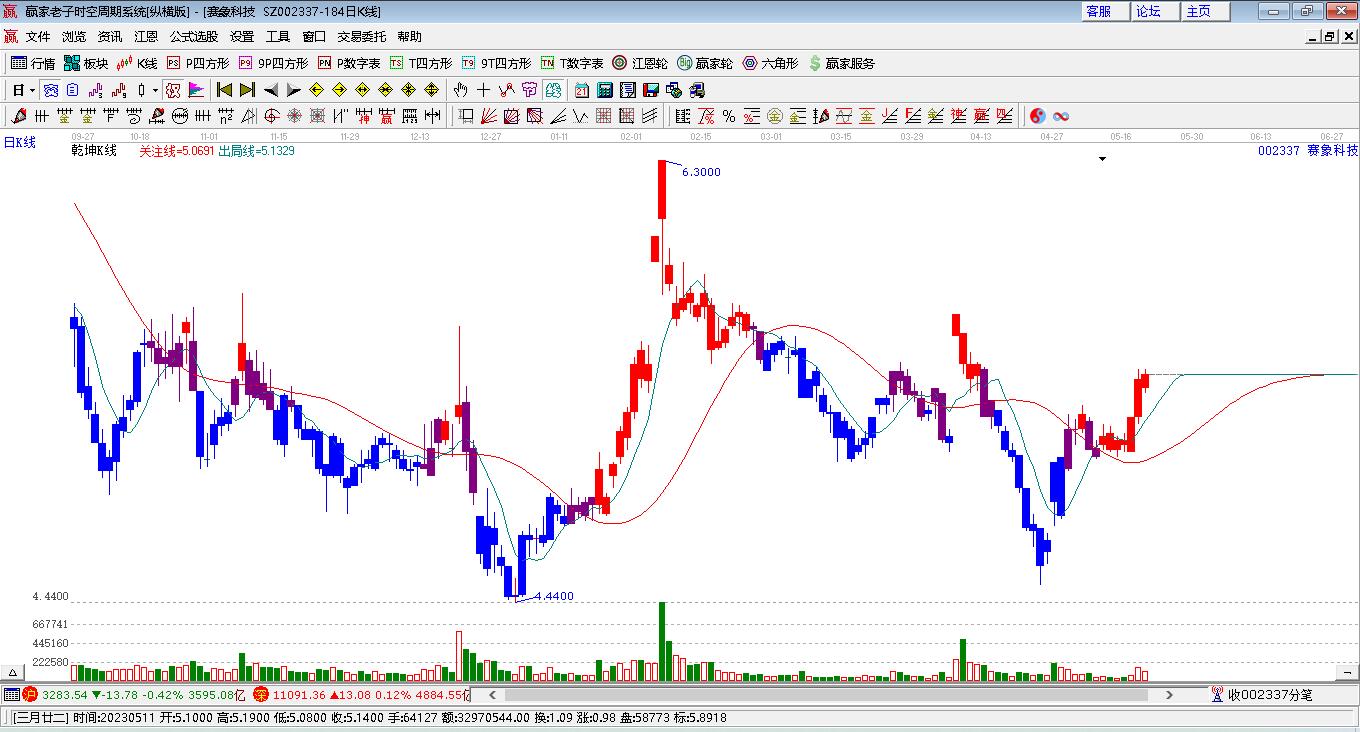Click the 002337 赛象科技 stock label

tap(1307, 151)
